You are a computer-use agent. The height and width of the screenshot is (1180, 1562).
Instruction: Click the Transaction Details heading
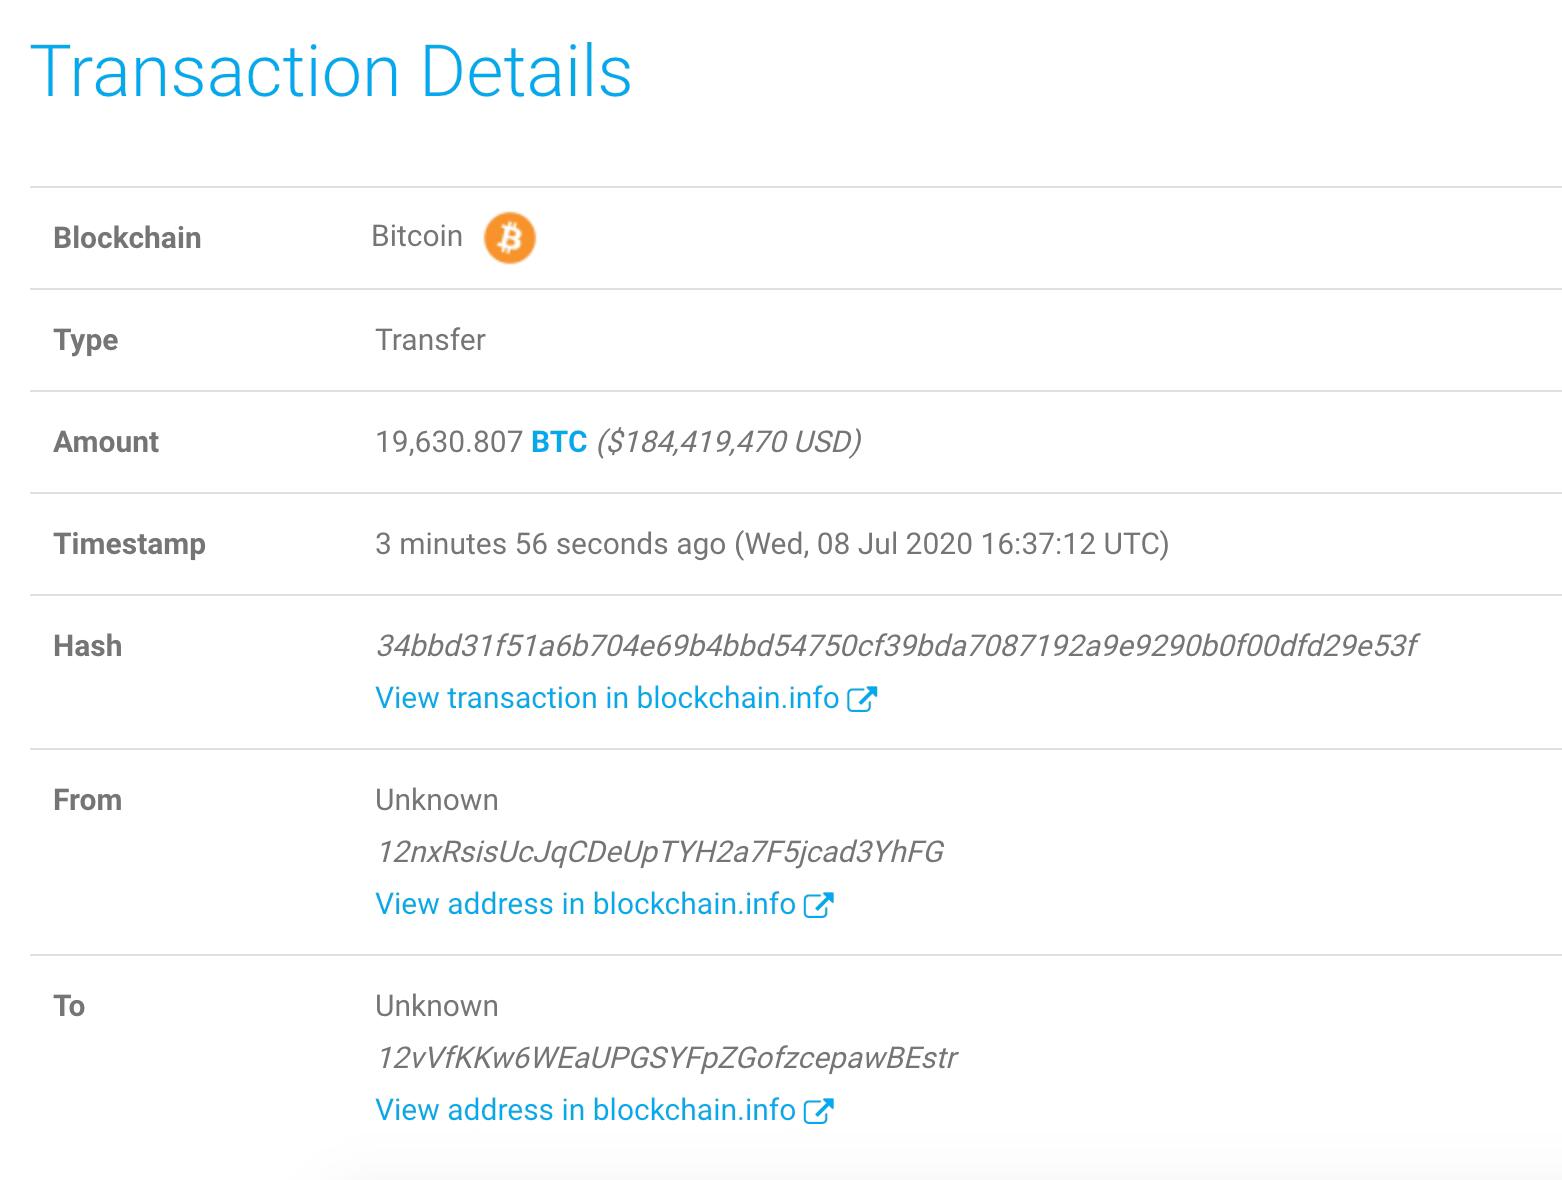click(330, 68)
